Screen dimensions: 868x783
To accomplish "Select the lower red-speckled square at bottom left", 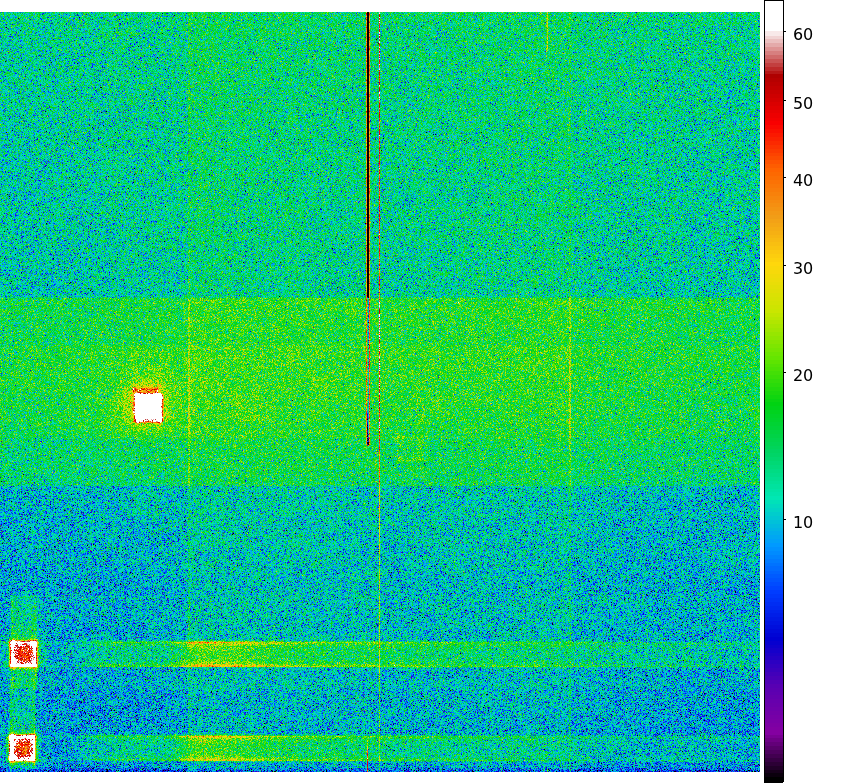I will coord(23,748).
